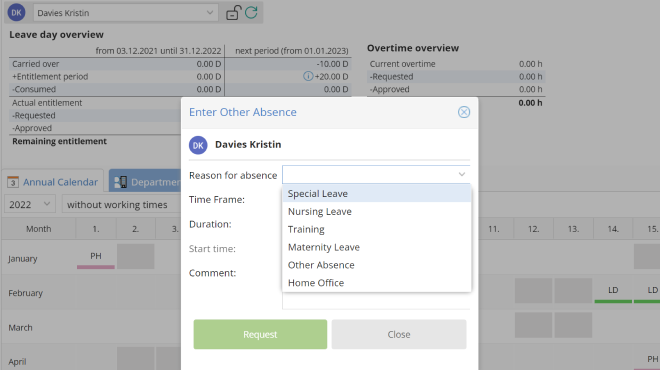Screen dimensions: 660x370
Task: Close the Enter Other Absence dialog
Action: 464,112
